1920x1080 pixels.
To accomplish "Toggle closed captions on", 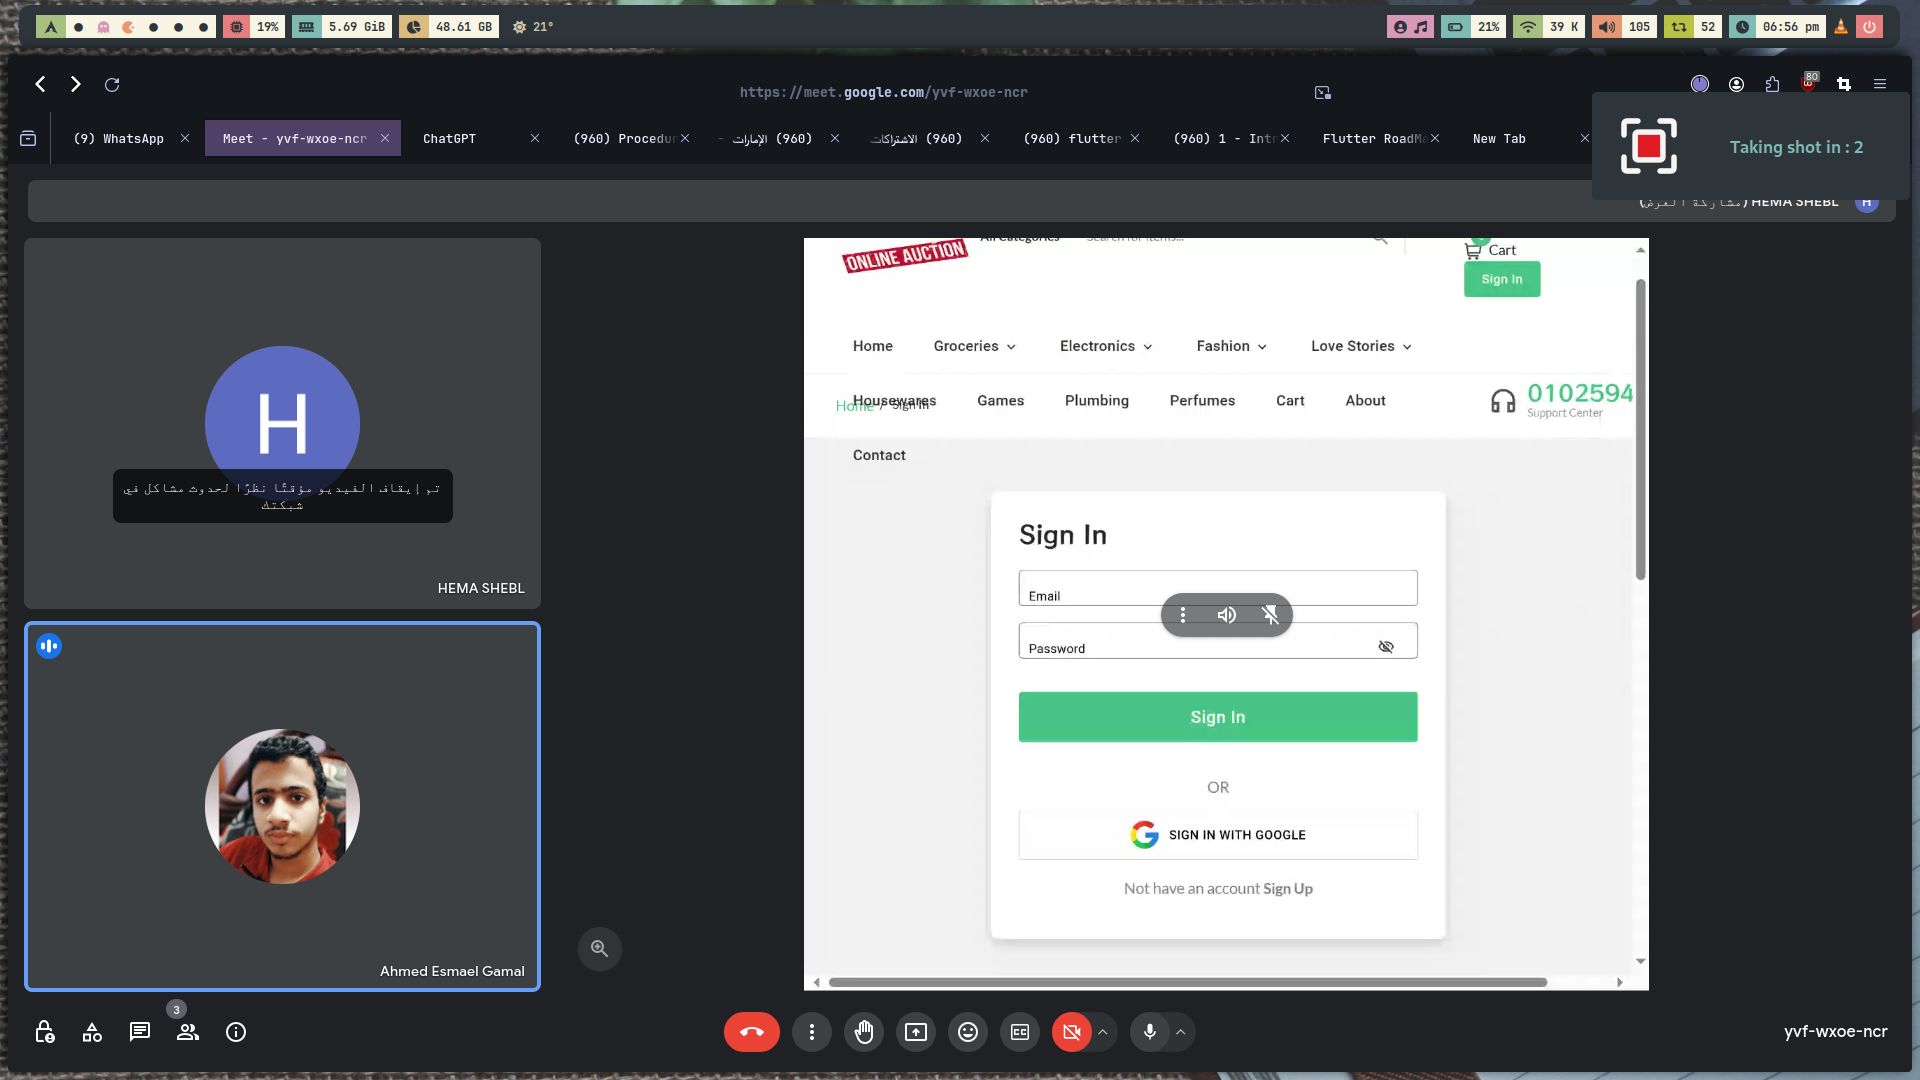I will coord(1020,1032).
